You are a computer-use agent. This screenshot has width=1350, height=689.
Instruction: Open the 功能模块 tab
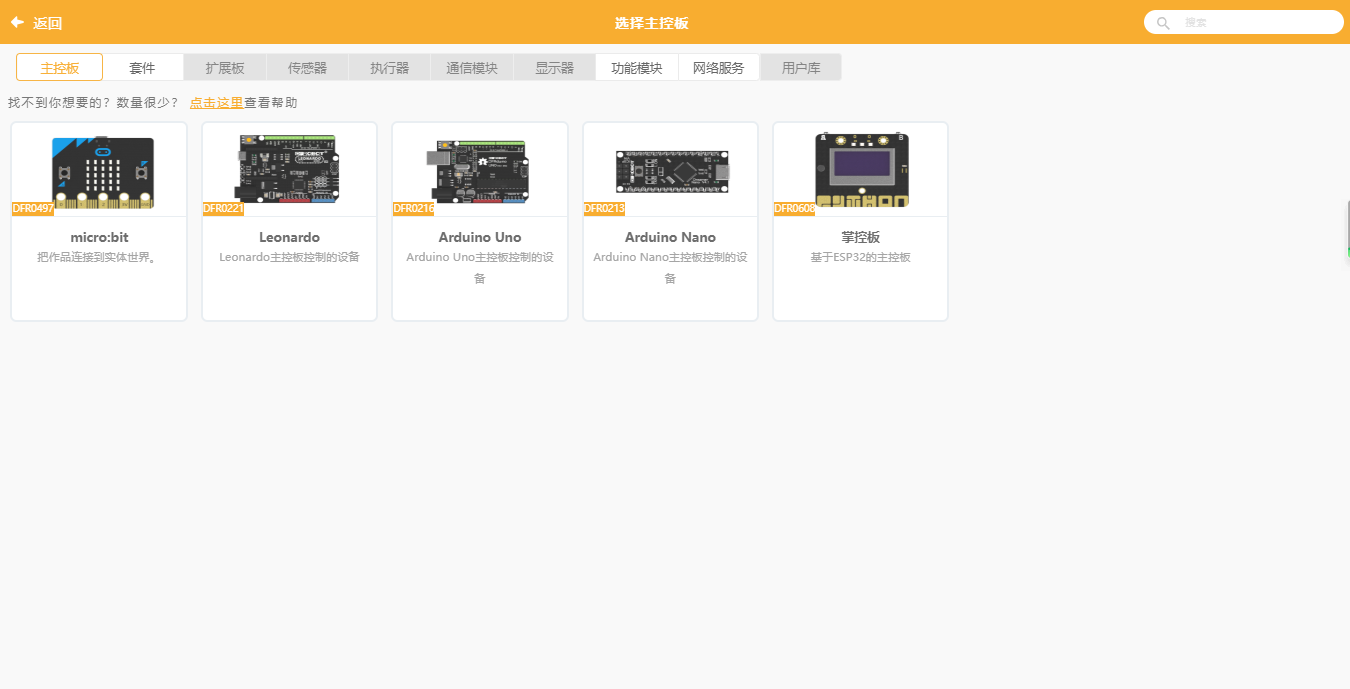tap(637, 67)
